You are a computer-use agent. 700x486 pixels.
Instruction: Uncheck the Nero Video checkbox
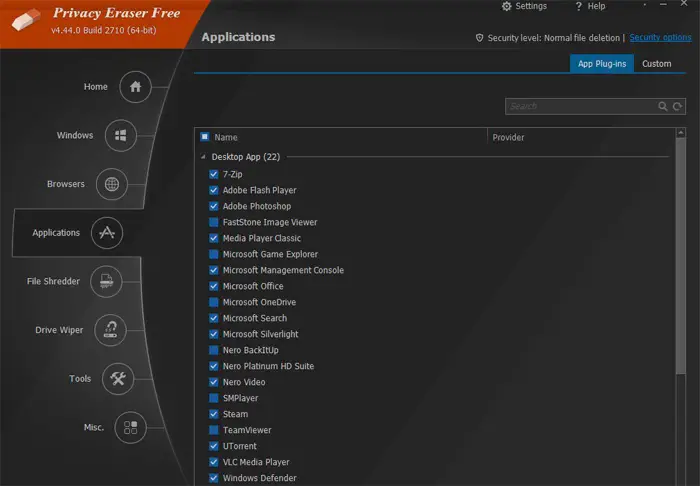click(x=214, y=382)
